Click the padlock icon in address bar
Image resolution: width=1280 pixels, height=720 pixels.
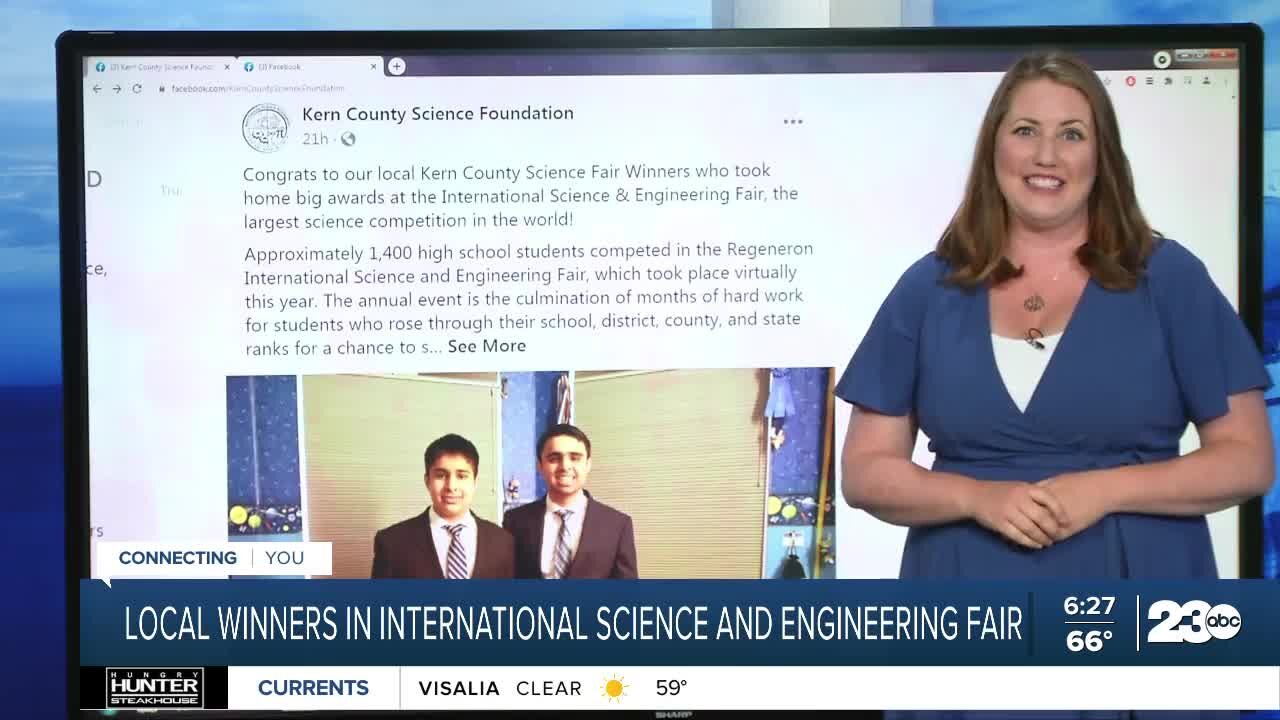pyautogui.click(x=162, y=88)
